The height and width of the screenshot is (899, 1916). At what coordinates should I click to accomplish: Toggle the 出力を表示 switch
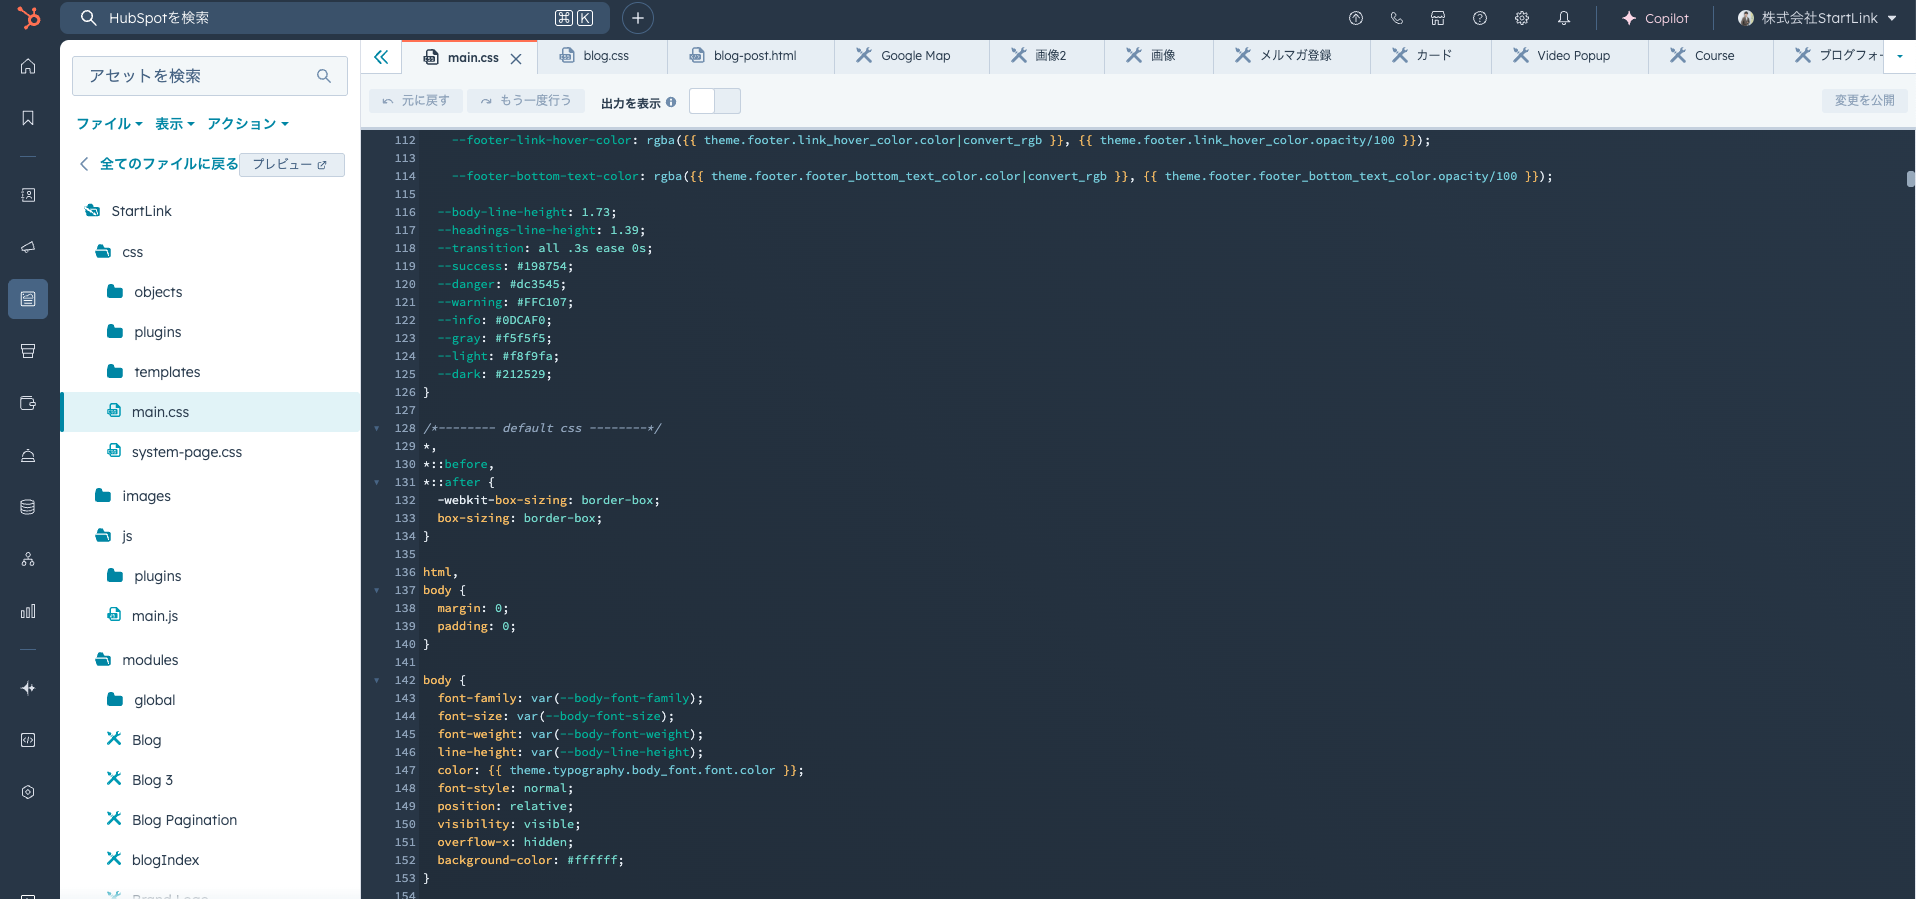click(714, 101)
